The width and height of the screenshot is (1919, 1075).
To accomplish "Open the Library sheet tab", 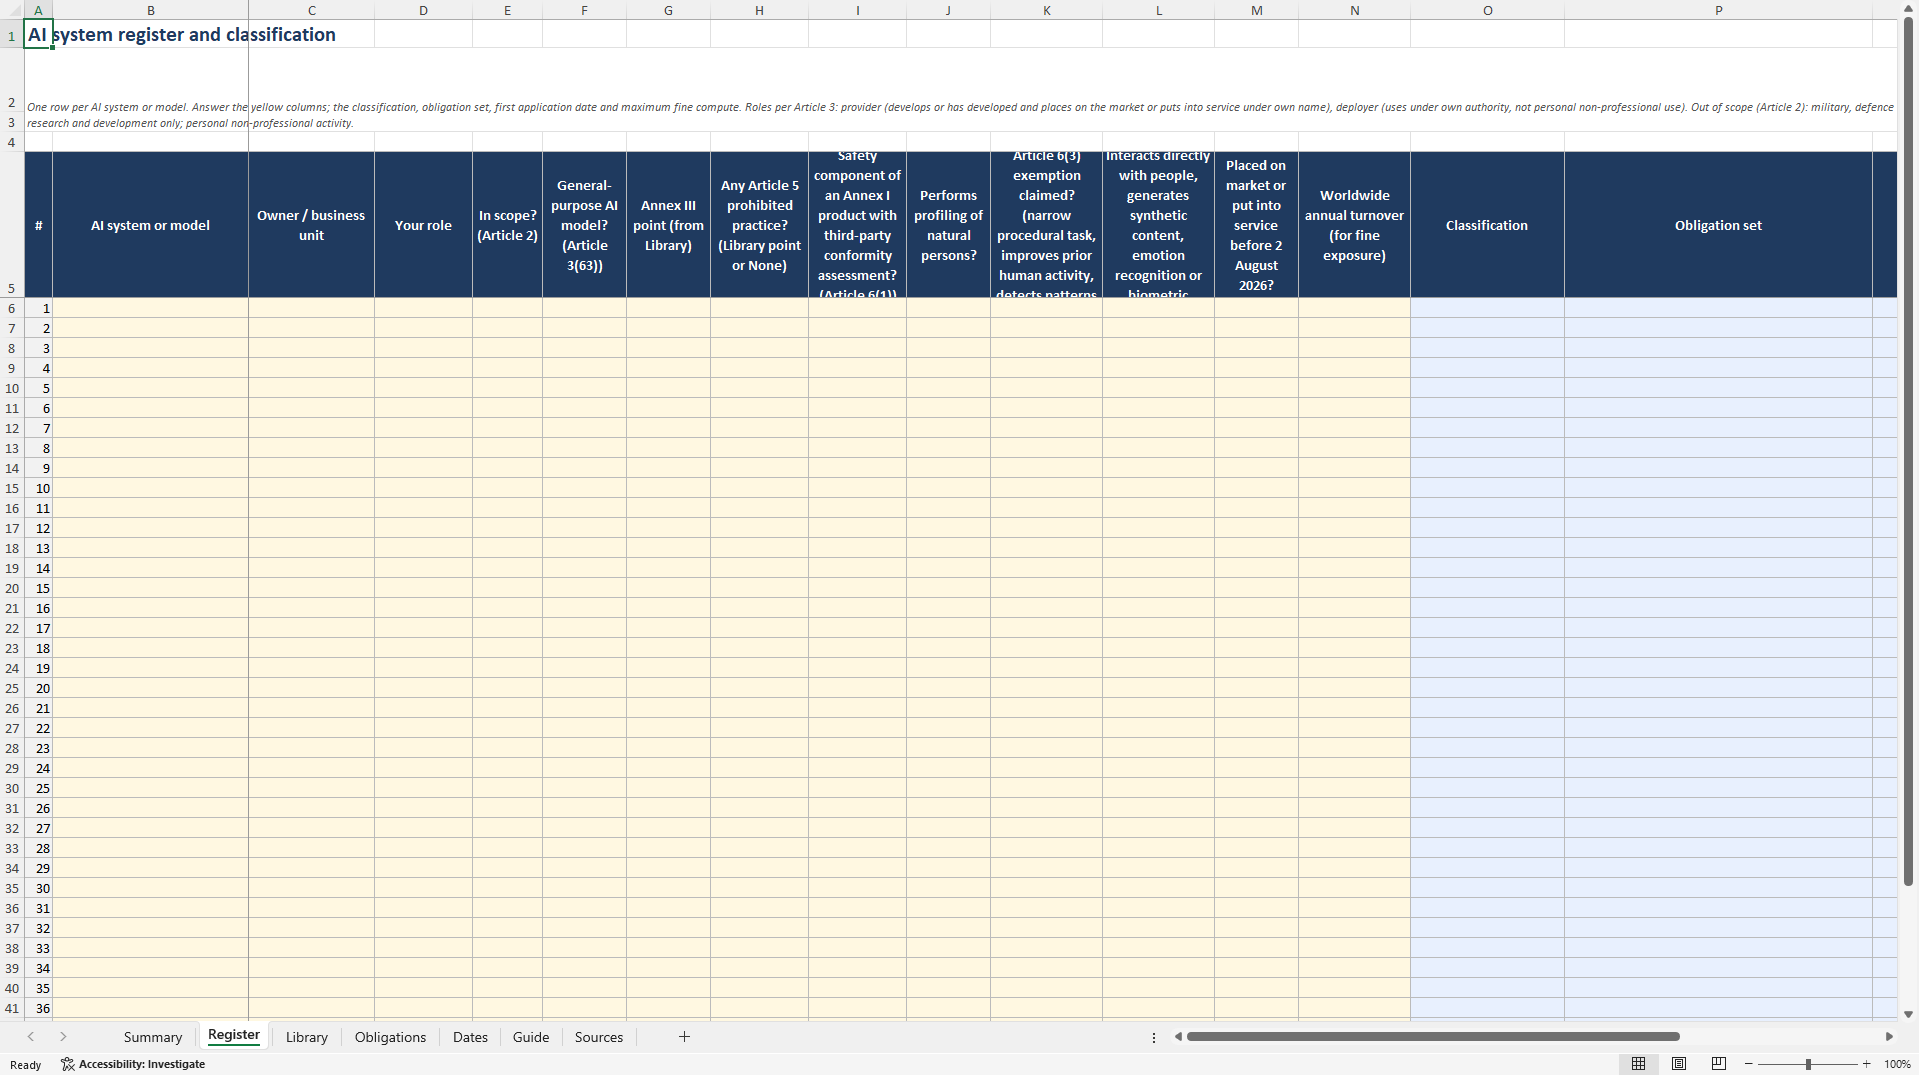I will coord(306,1037).
